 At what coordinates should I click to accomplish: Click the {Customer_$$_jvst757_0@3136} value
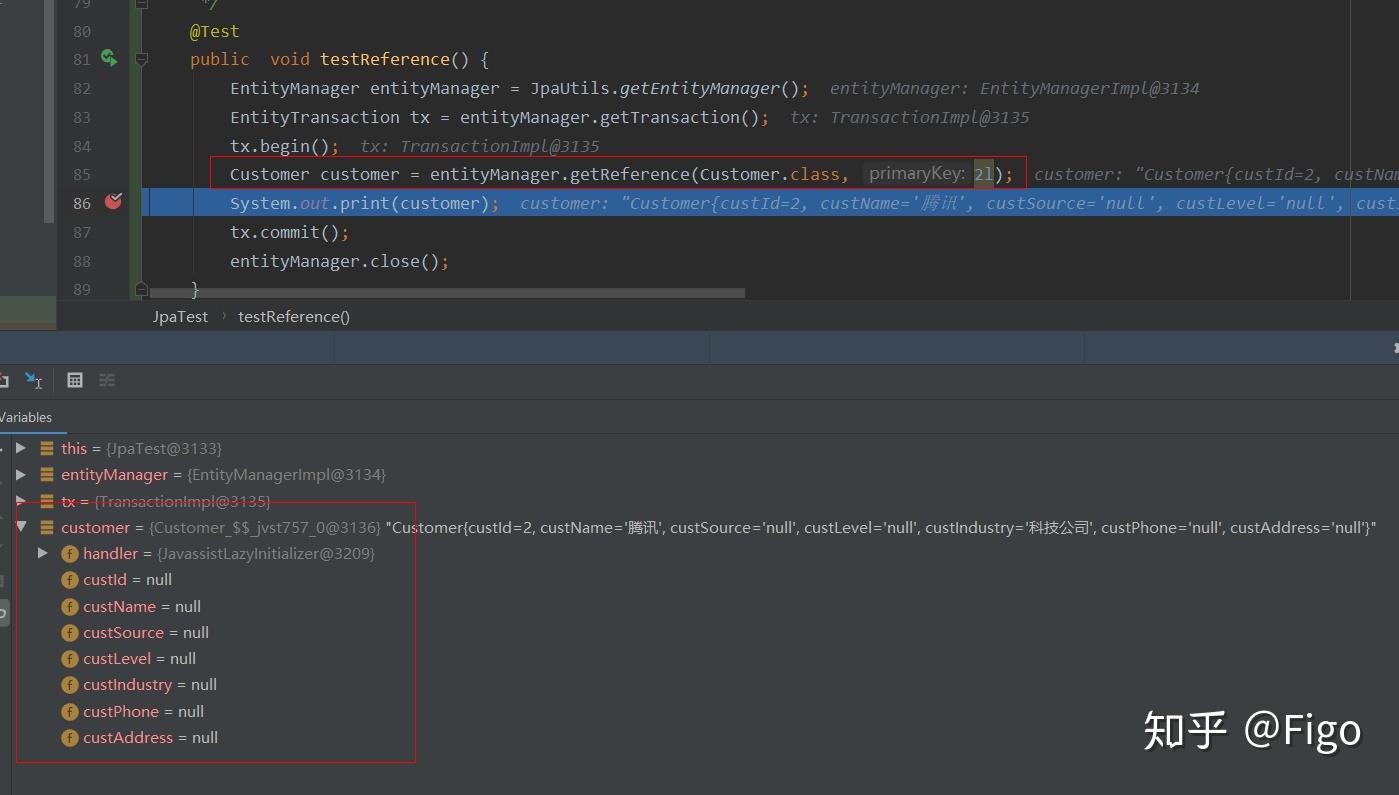(265, 527)
